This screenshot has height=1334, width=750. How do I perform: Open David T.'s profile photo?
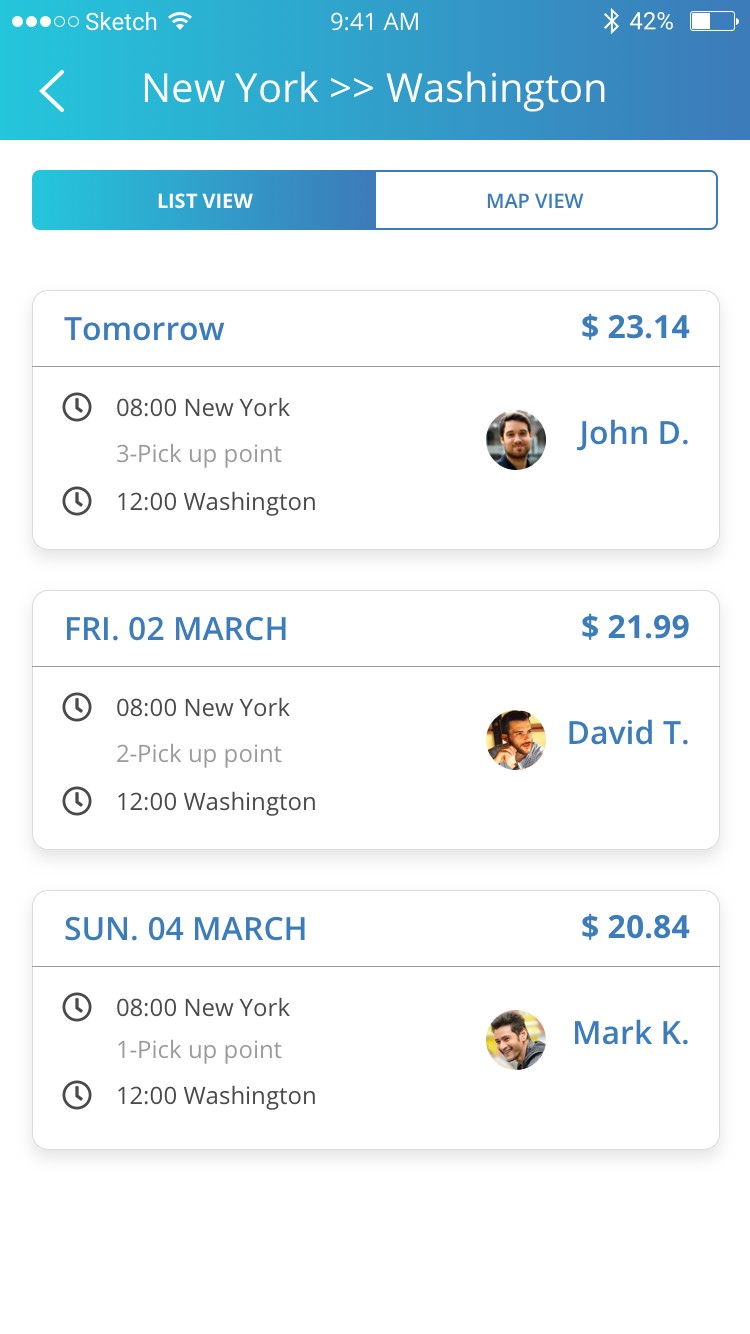point(516,740)
